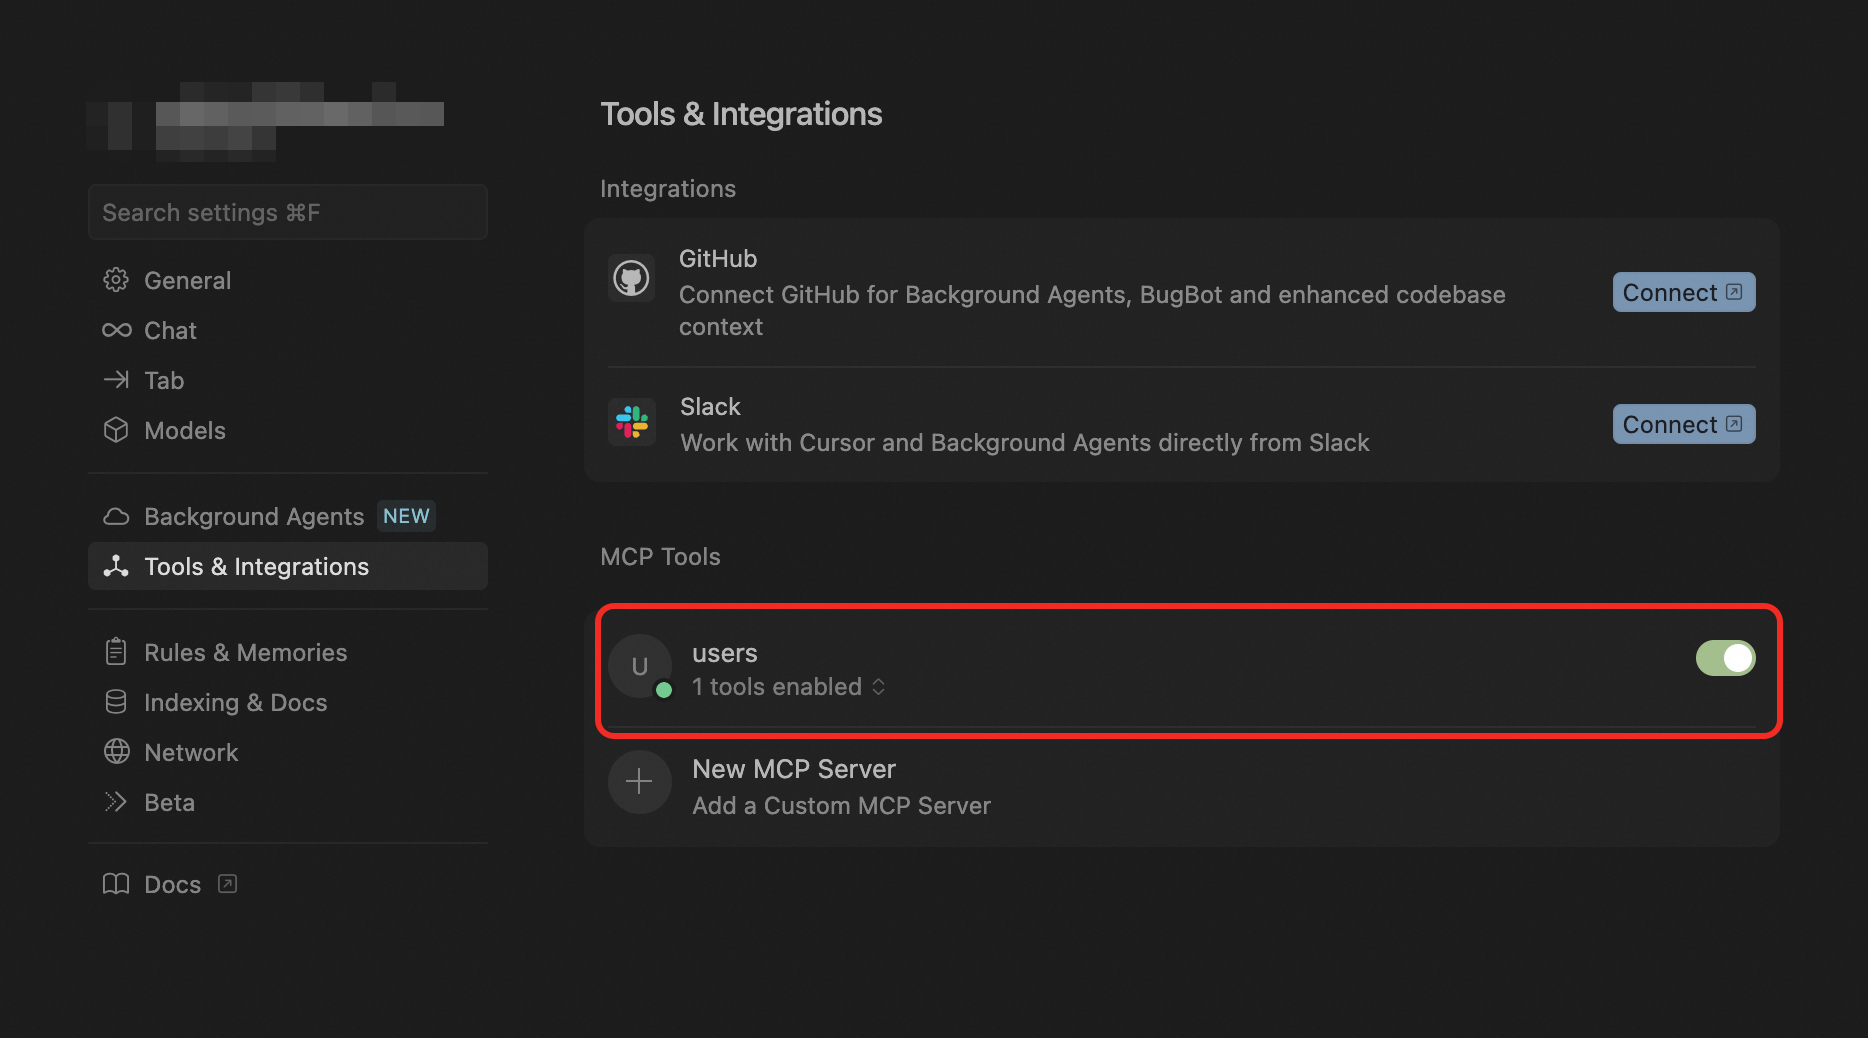
Task: Go to Indexing & Docs section
Action: 235,702
